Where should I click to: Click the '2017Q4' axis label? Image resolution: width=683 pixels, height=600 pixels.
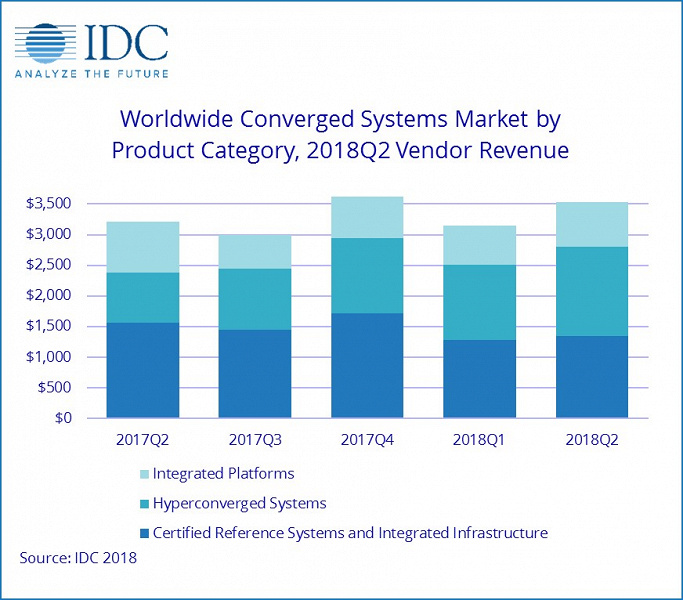point(367,440)
